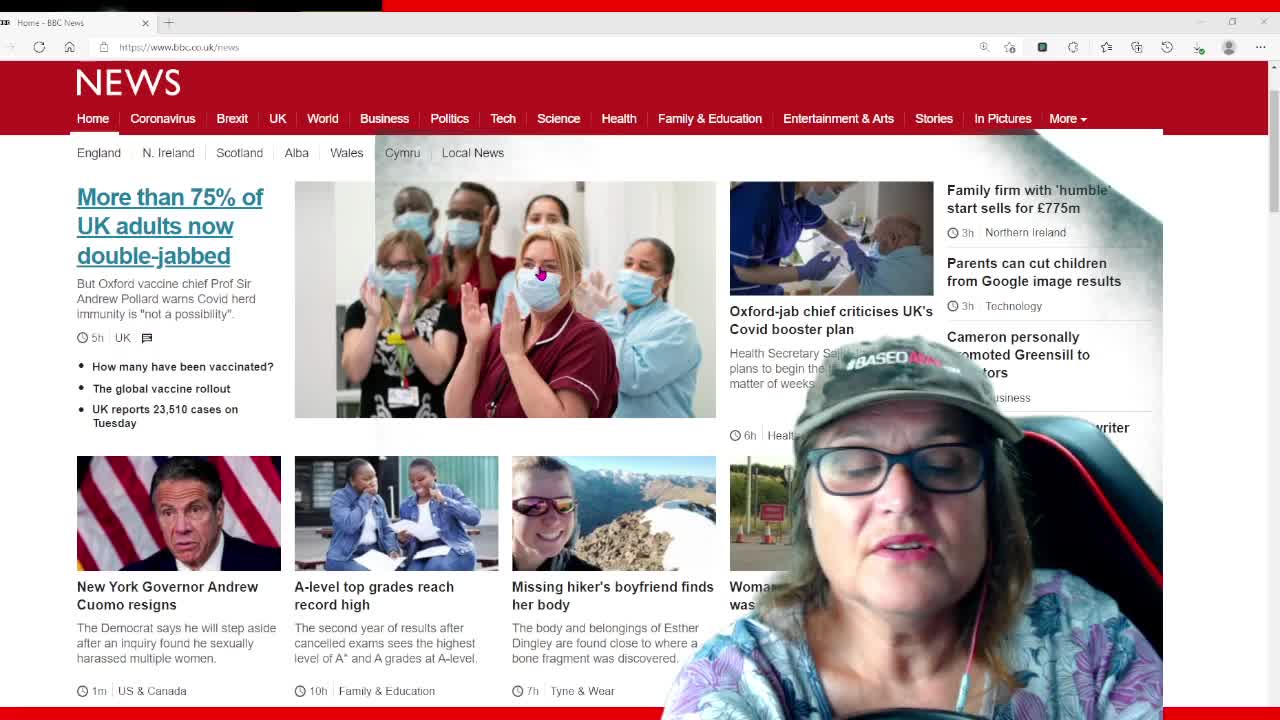Screen dimensions: 1280x720
Task: Open the Stories section
Action: pos(934,119)
